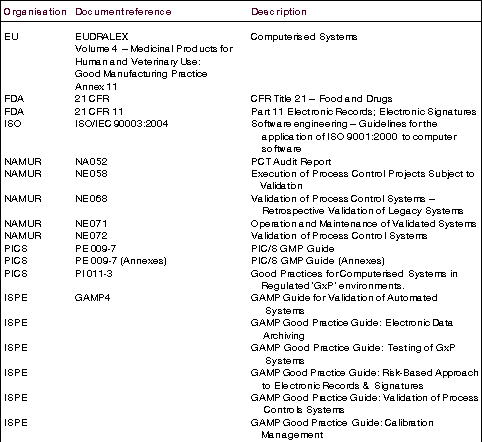Click 'Part 11 Electronic Records; Electronic Signatures'
This screenshot has width=482, height=442.
pyautogui.click(x=364, y=112)
